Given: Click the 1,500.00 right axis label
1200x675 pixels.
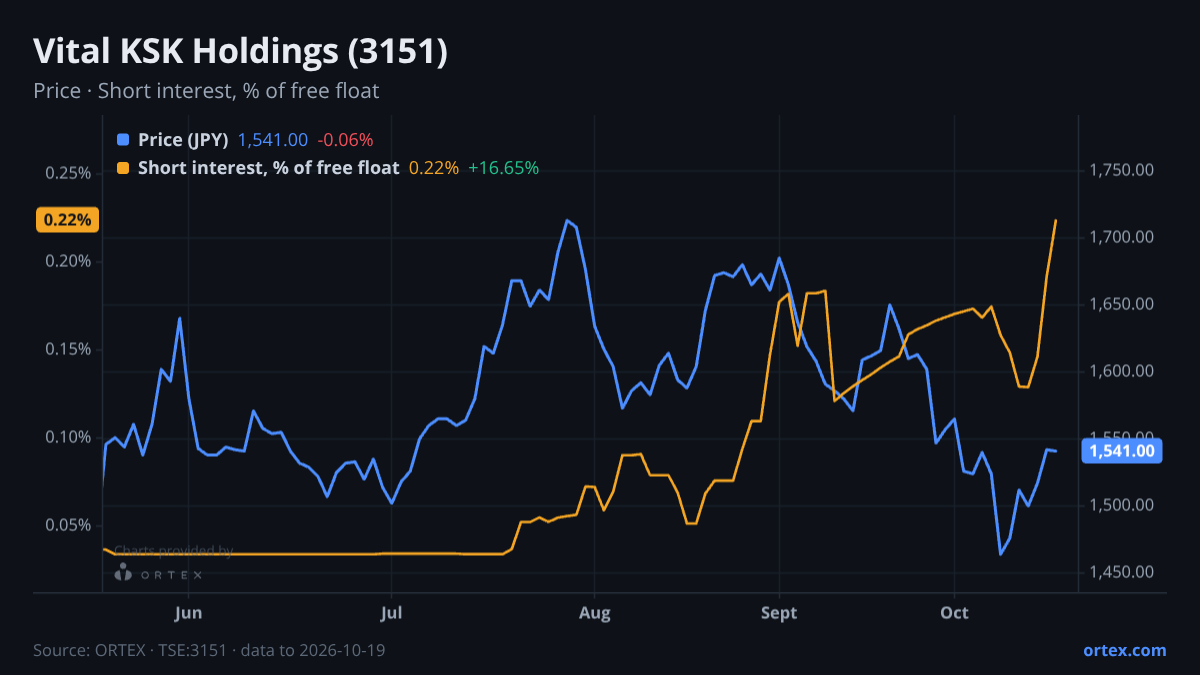Looking at the screenshot, I should click(1122, 505).
